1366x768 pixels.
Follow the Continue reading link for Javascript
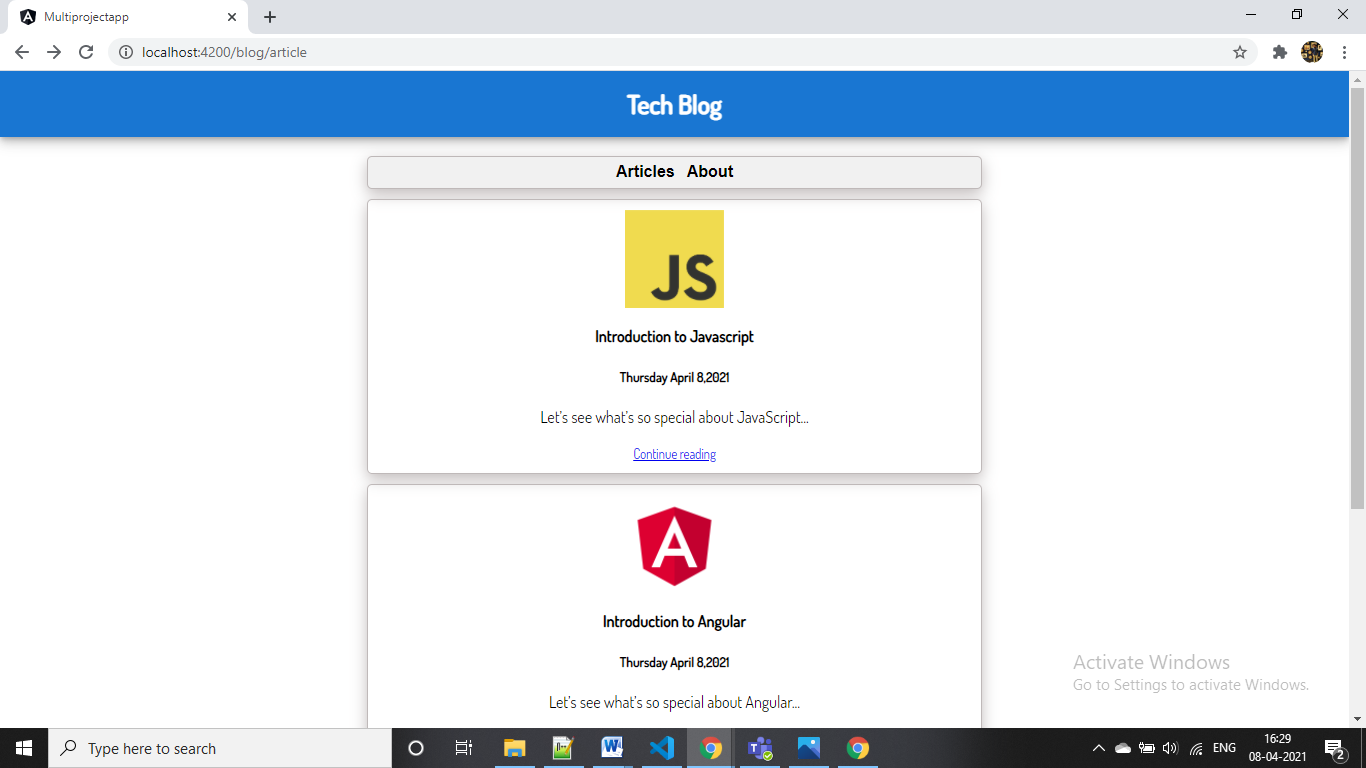[x=674, y=454]
